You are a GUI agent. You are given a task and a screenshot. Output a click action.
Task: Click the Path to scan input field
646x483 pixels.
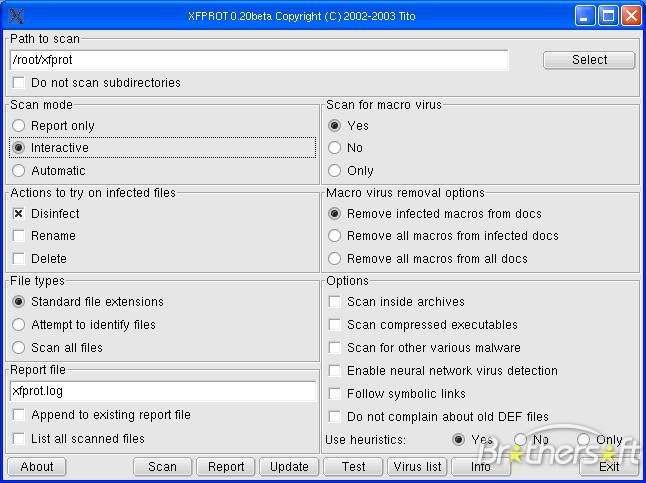[259, 60]
